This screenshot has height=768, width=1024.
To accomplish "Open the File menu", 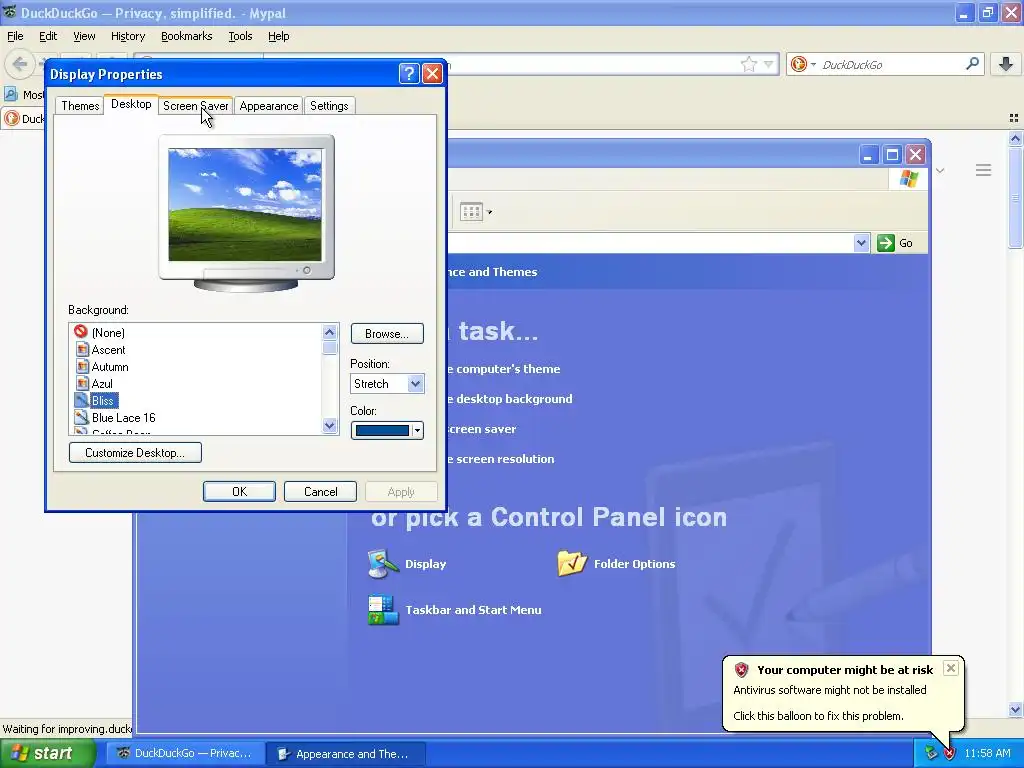I will click(x=15, y=36).
